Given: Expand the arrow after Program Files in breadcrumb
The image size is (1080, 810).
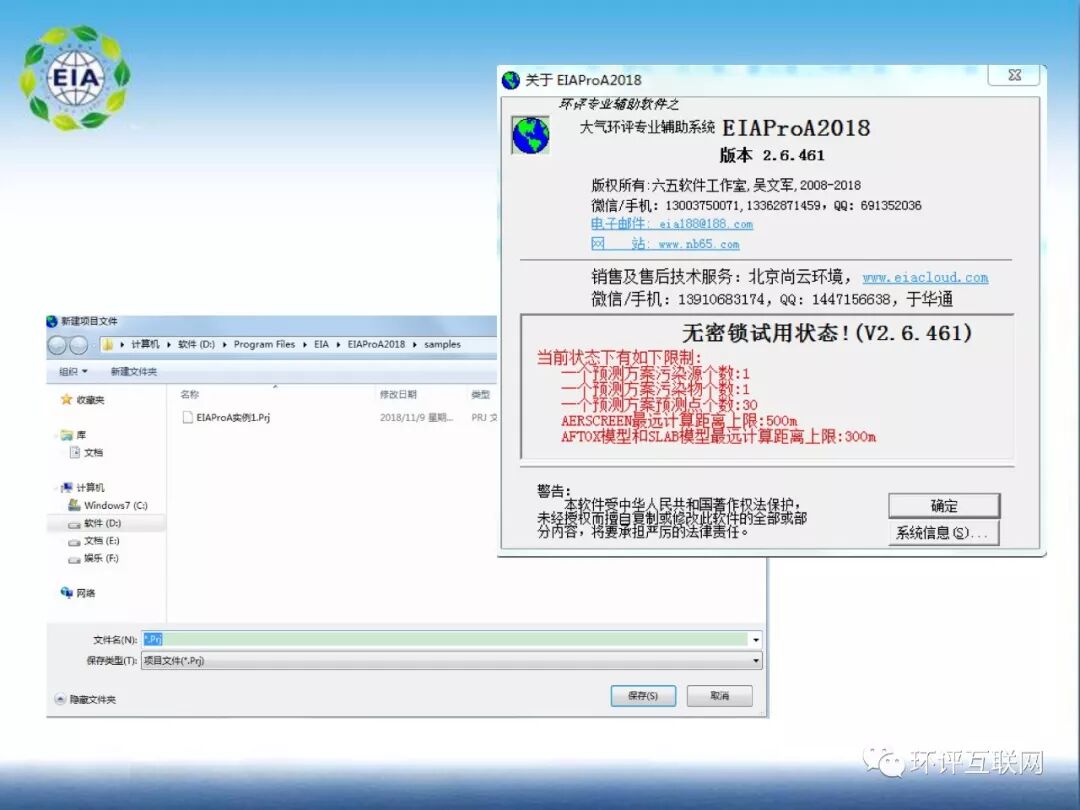Looking at the screenshot, I should (x=304, y=344).
